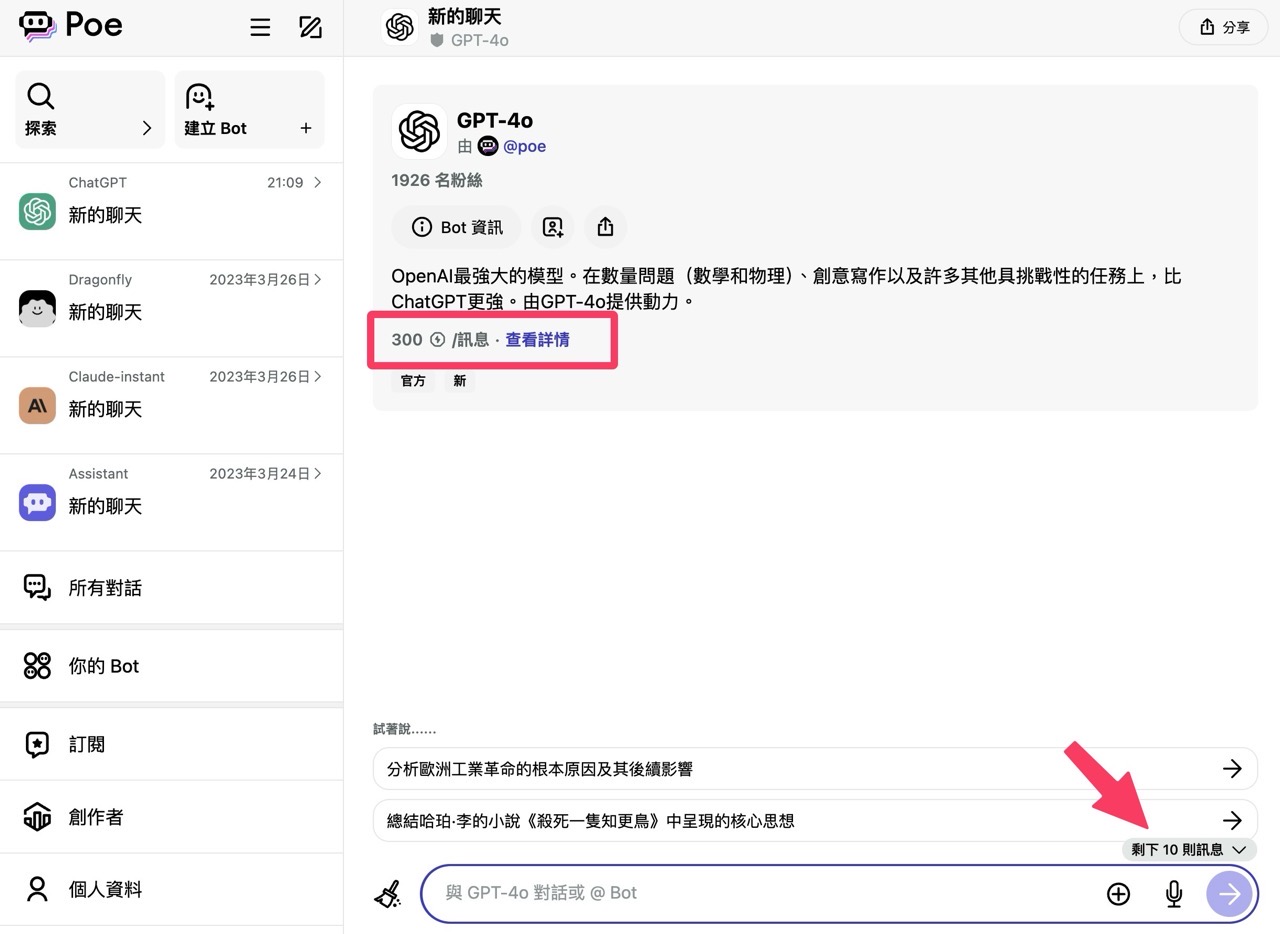Start a new chat with the compose icon

(x=311, y=27)
